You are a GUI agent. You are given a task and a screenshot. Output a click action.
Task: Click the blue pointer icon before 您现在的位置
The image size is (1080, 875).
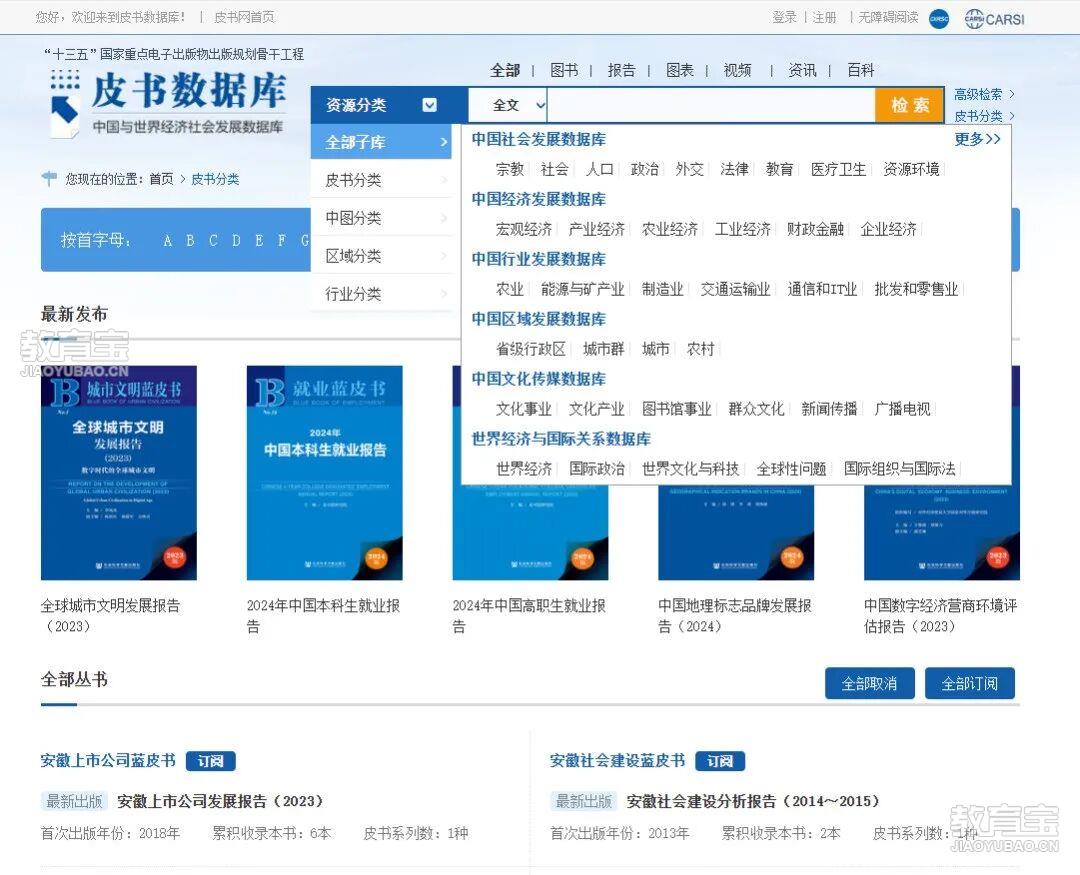click(47, 179)
